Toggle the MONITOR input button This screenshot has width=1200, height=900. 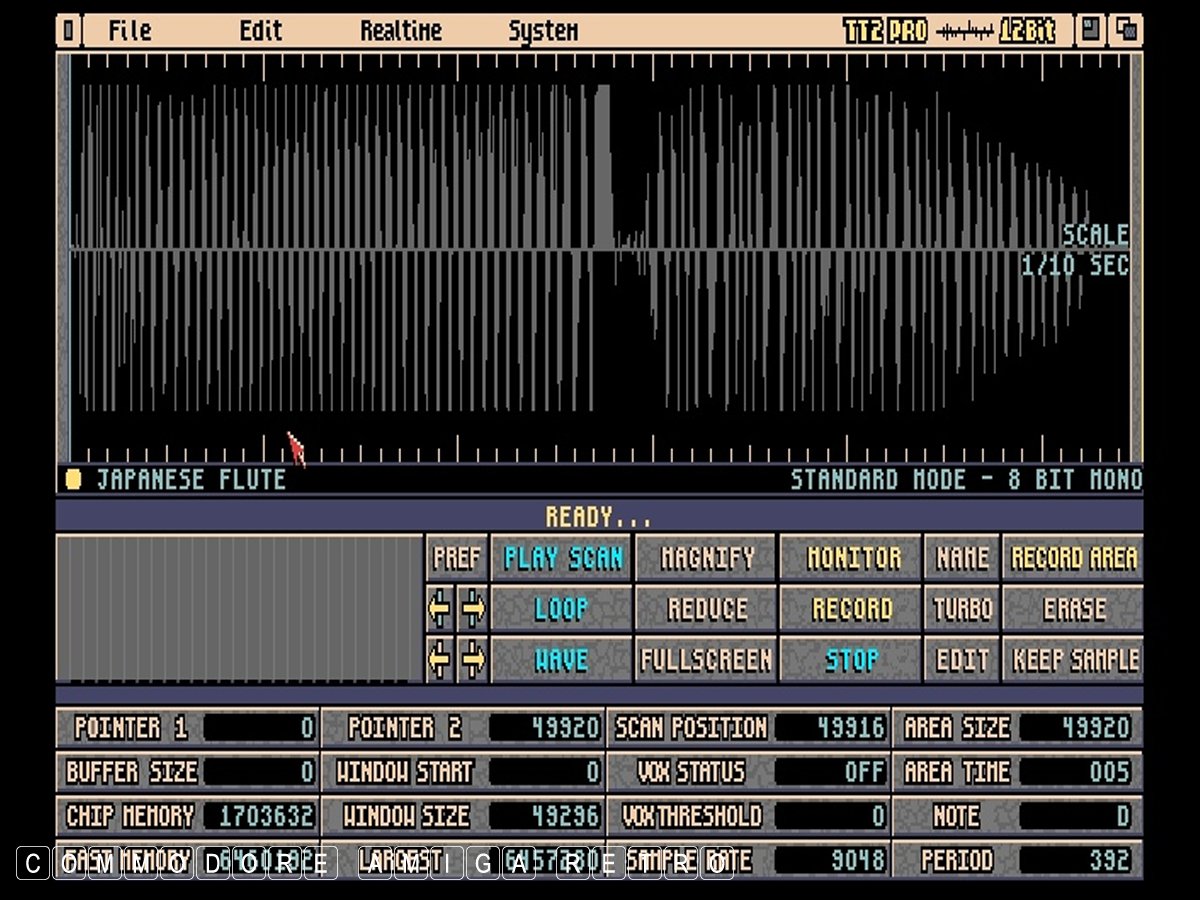click(x=853, y=558)
